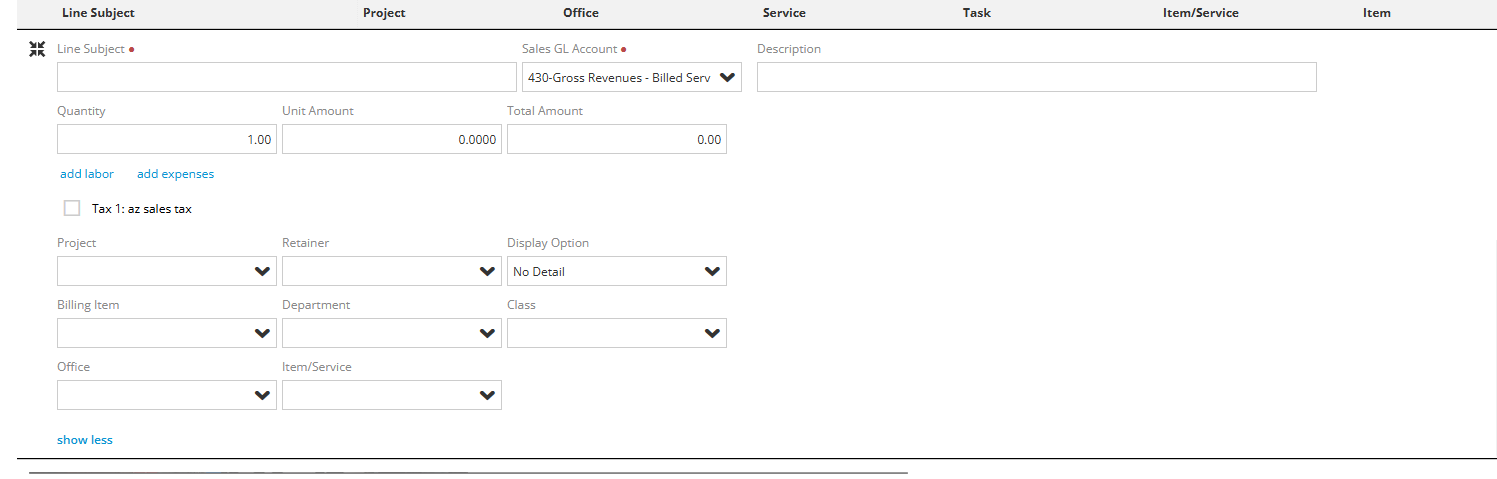The height and width of the screenshot is (479, 1497).
Task: Open the Class dropdown
Action: pyautogui.click(x=617, y=333)
